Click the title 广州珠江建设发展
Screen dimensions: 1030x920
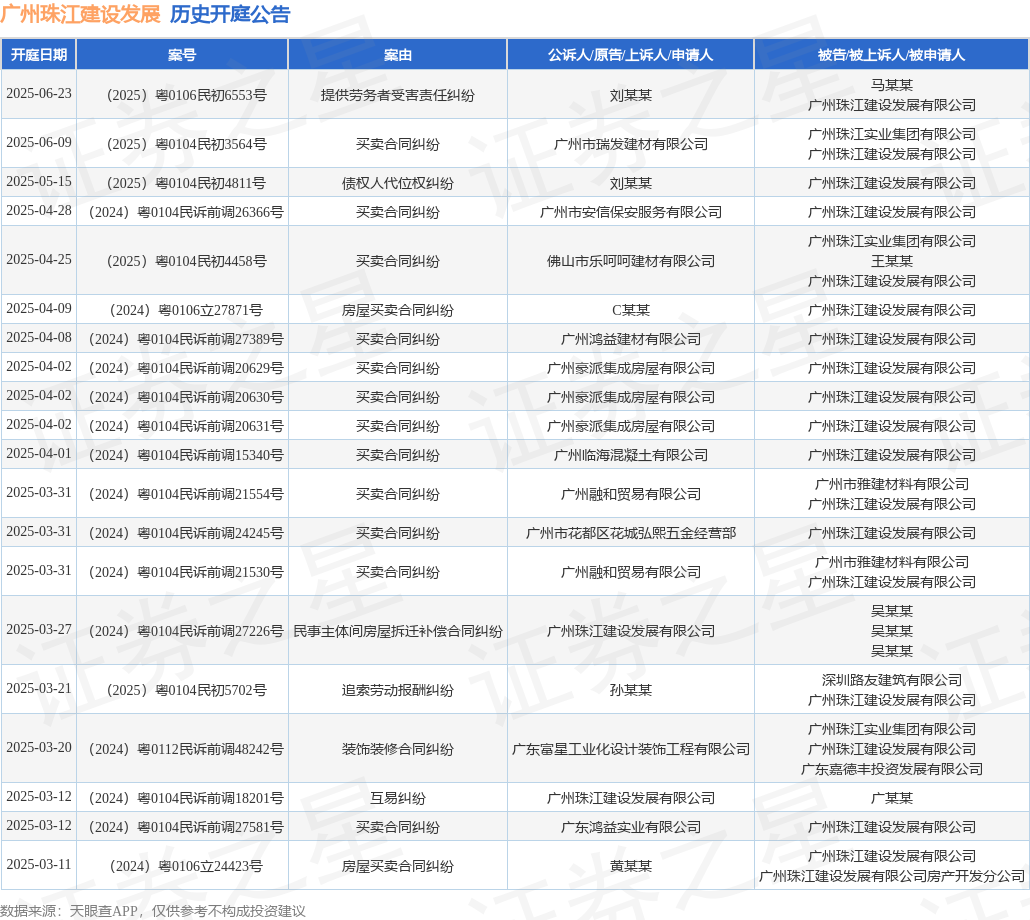point(80,14)
